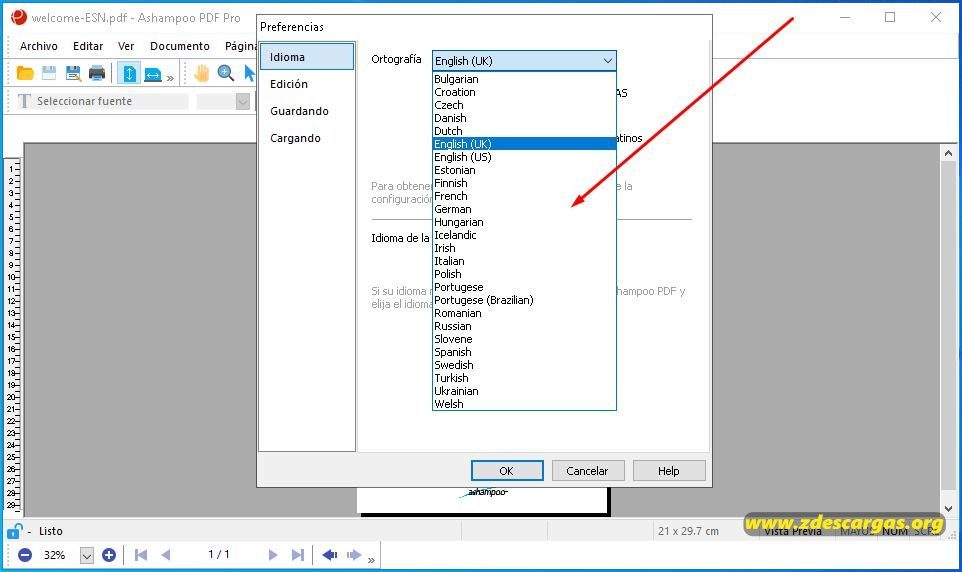Click the page number field 1 / 1
This screenshot has width=962, height=572.
(219, 555)
